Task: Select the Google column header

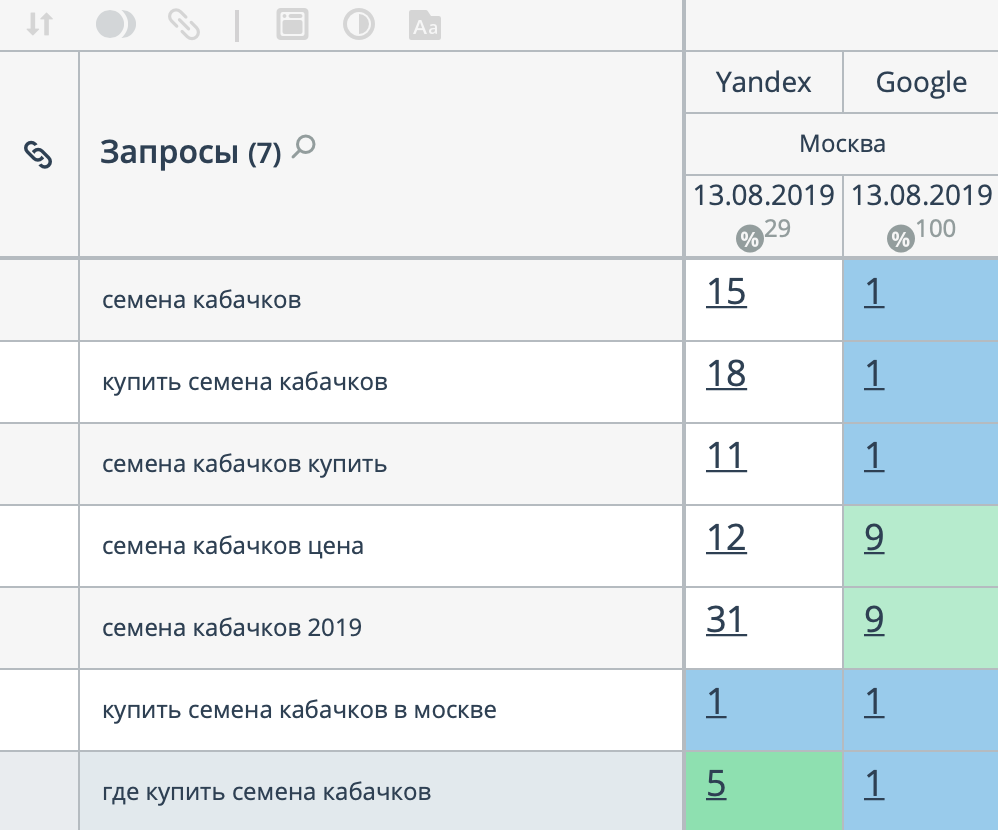Action: click(x=921, y=82)
